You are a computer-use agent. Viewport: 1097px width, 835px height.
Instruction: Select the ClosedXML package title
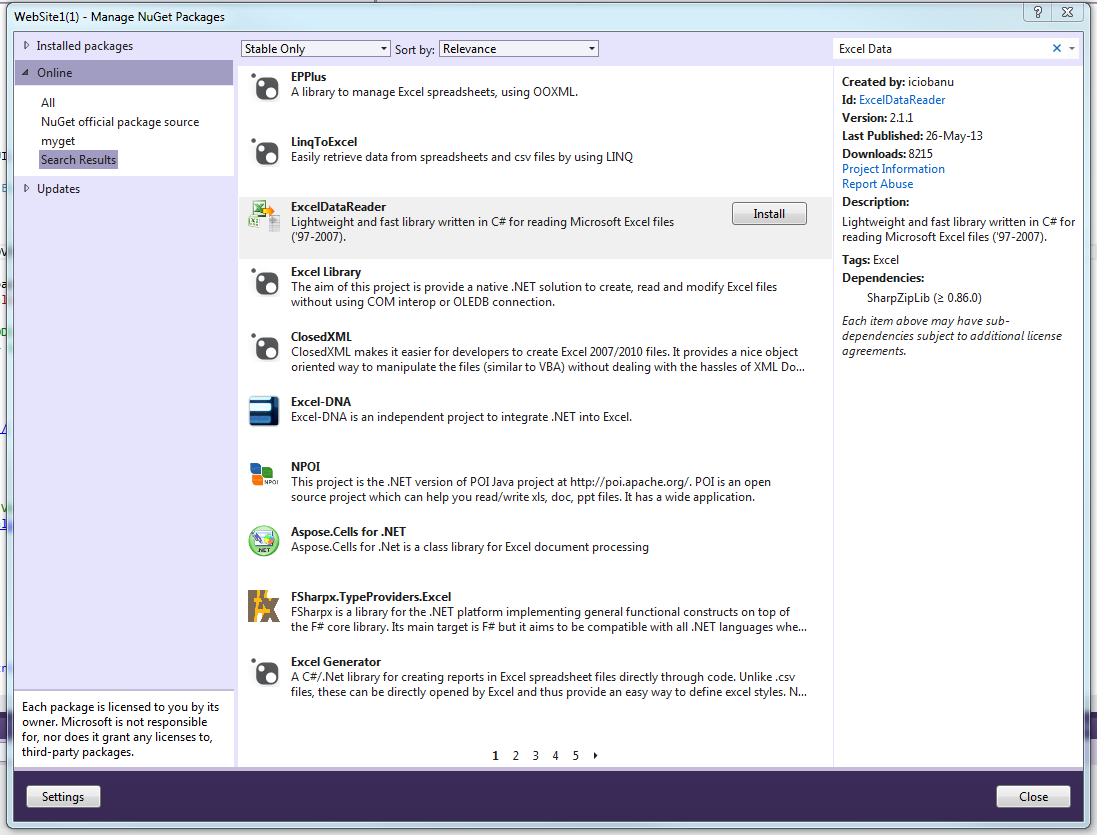click(321, 337)
